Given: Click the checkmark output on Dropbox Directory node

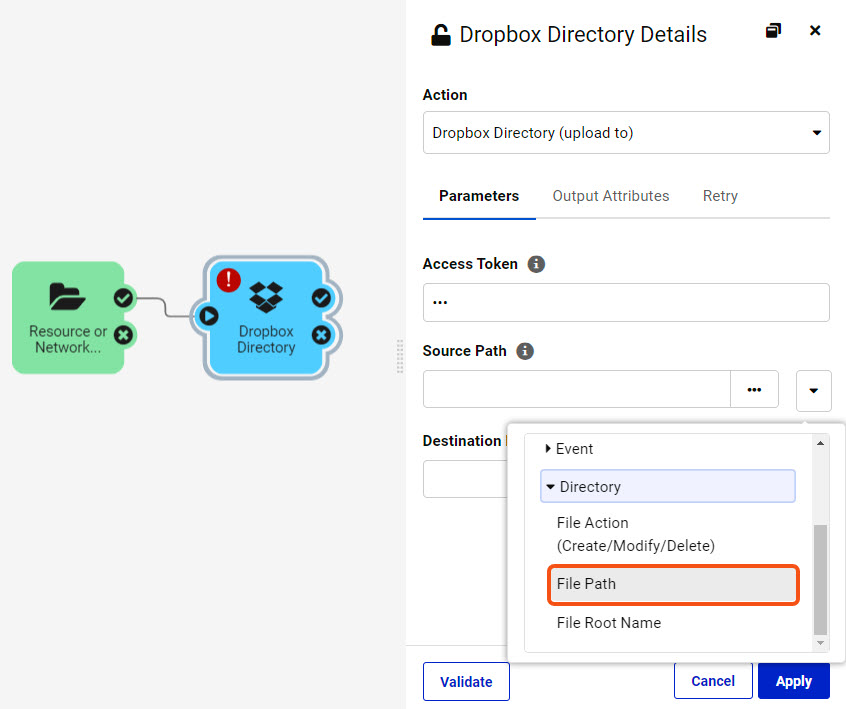Looking at the screenshot, I should tap(321, 297).
